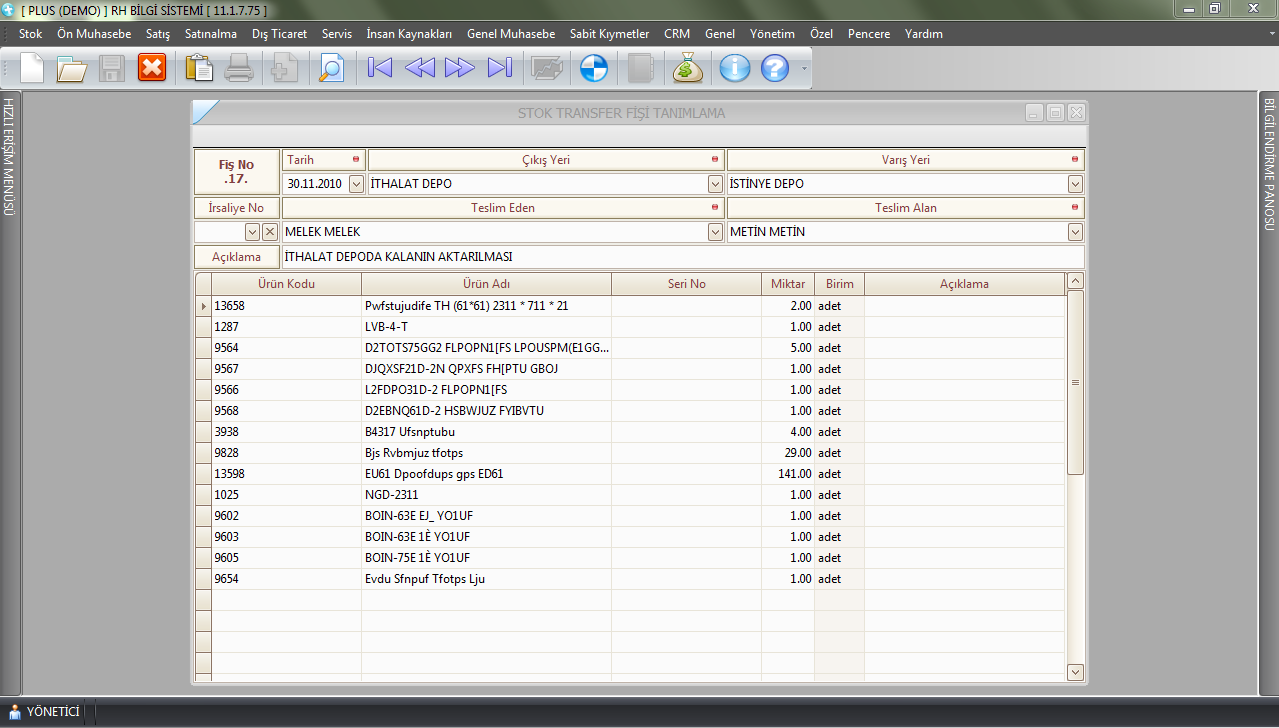
Task: Clear İrsaliye No with X button
Action: tap(270, 232)
